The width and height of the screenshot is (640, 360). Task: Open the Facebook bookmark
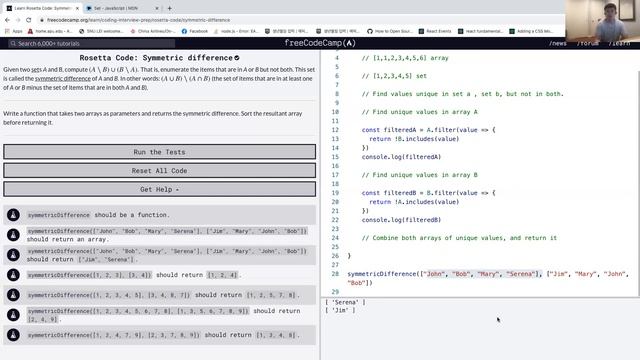[195, 31]
